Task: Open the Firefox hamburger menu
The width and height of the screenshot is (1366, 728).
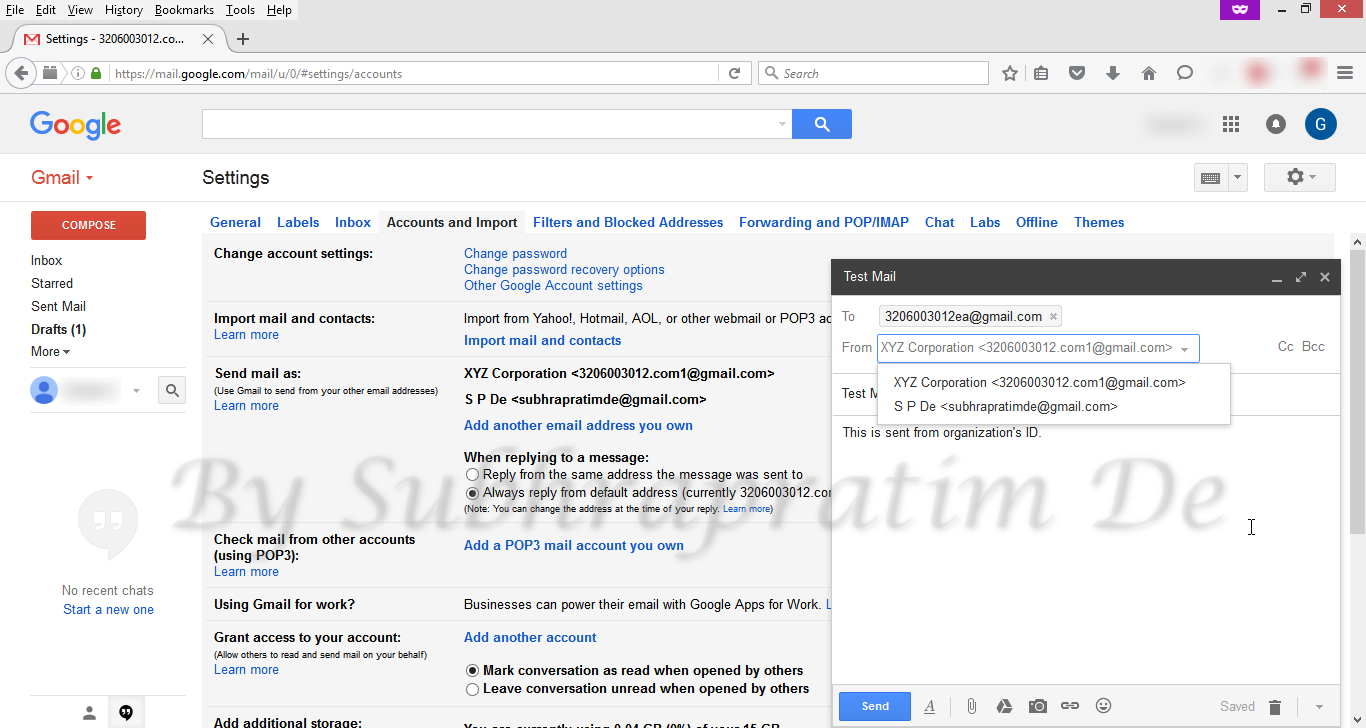Action: [1345, 73]
